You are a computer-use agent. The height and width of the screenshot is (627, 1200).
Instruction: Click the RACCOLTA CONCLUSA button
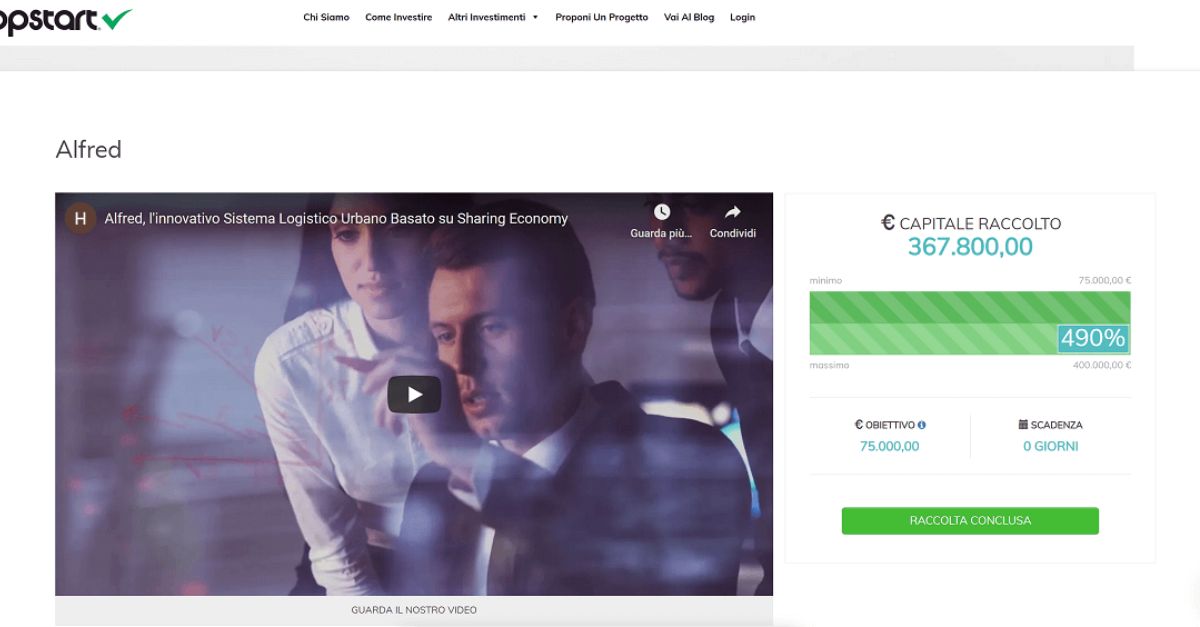970,521
